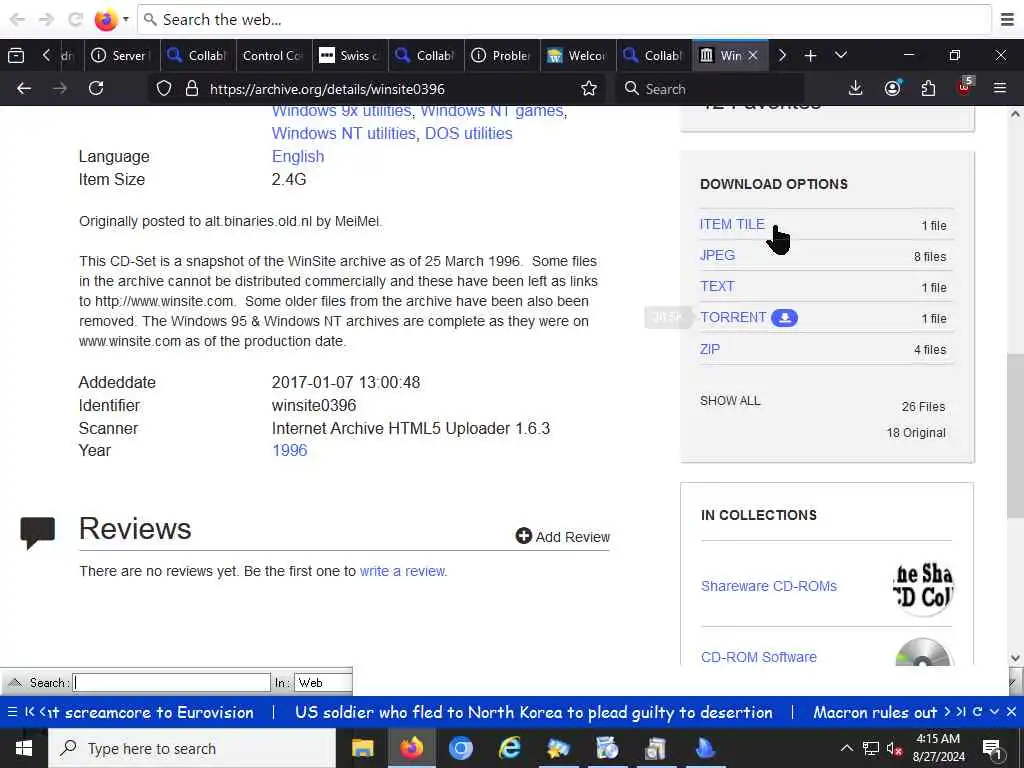
Task: Close the active 'Win' tab
Action: tap(753, 56)
